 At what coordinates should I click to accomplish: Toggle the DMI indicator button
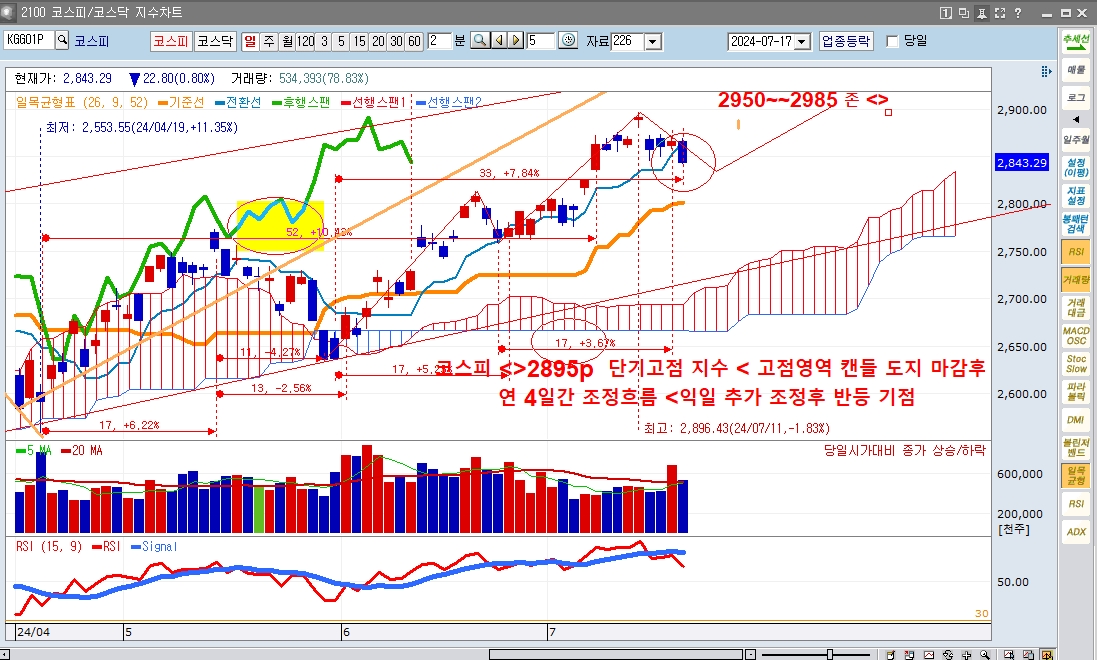1075,419
